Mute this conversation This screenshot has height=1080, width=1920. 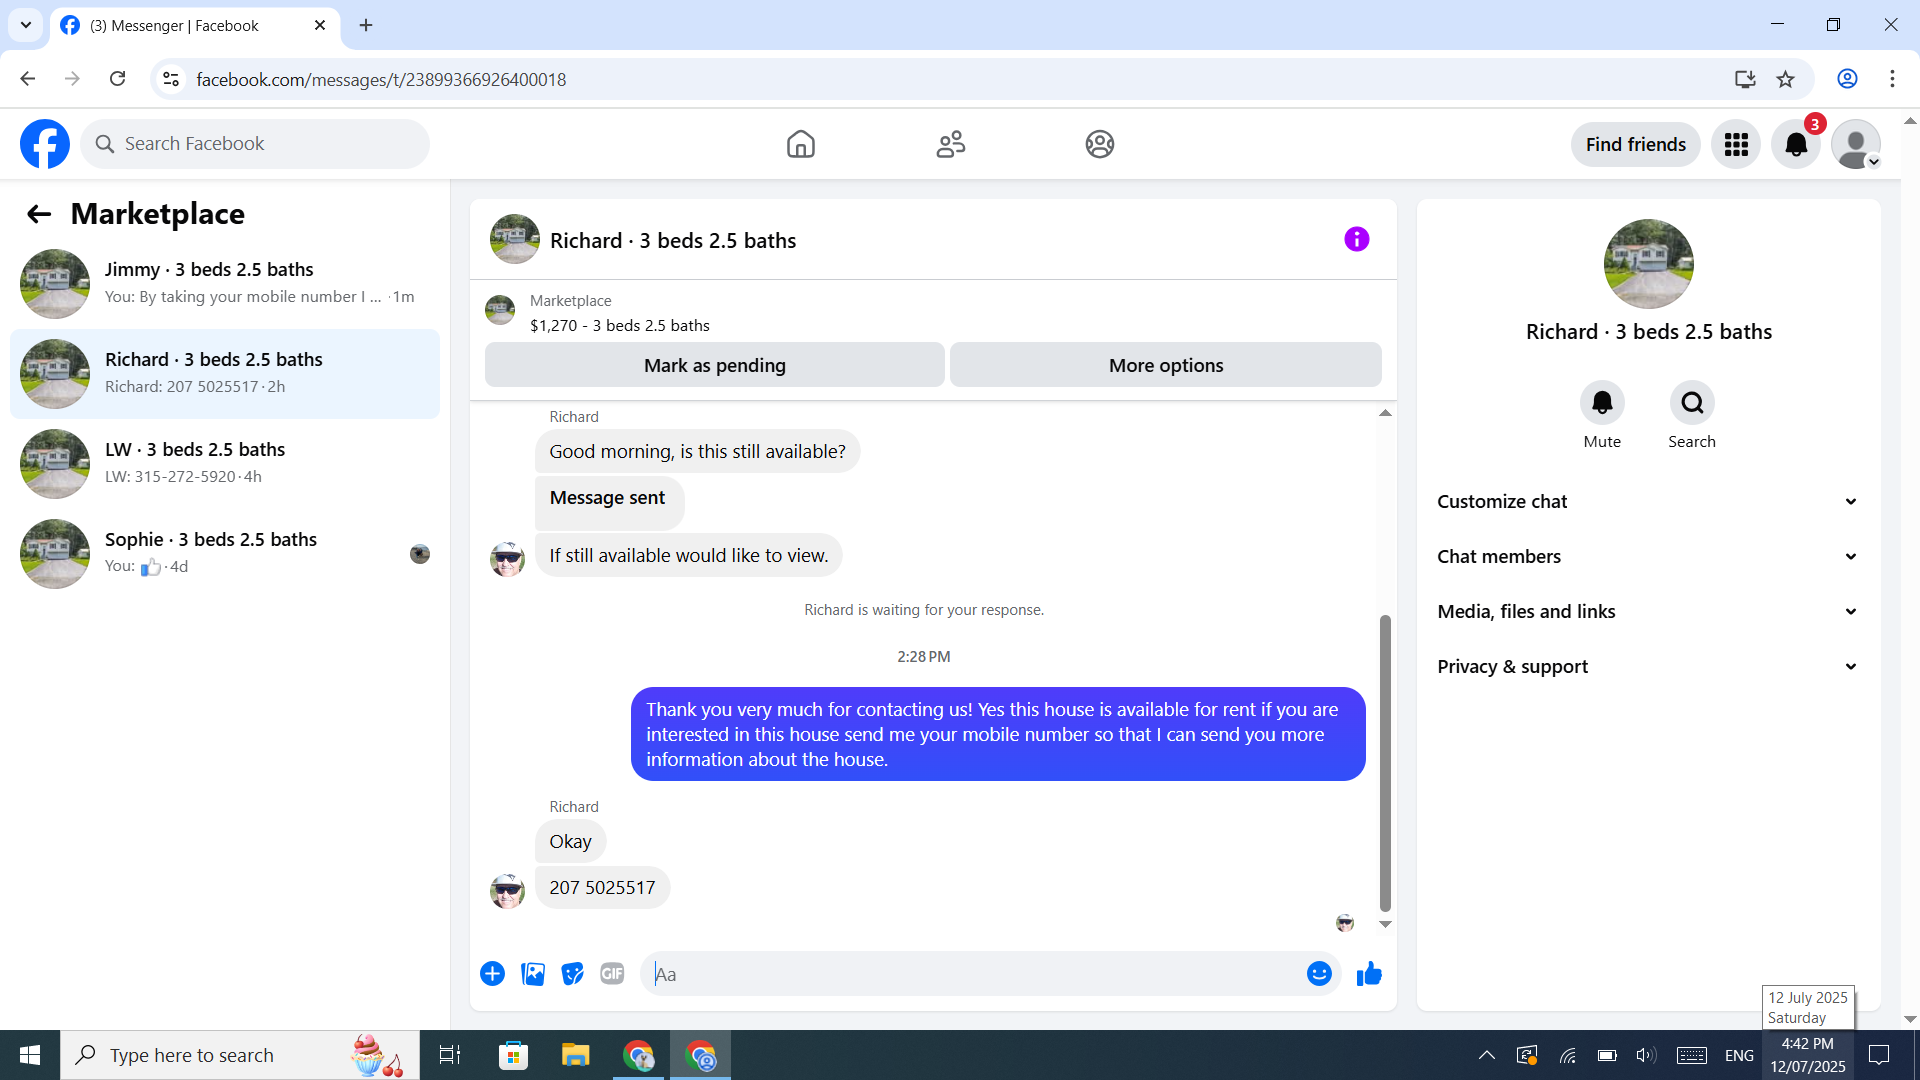[1602, 403]
